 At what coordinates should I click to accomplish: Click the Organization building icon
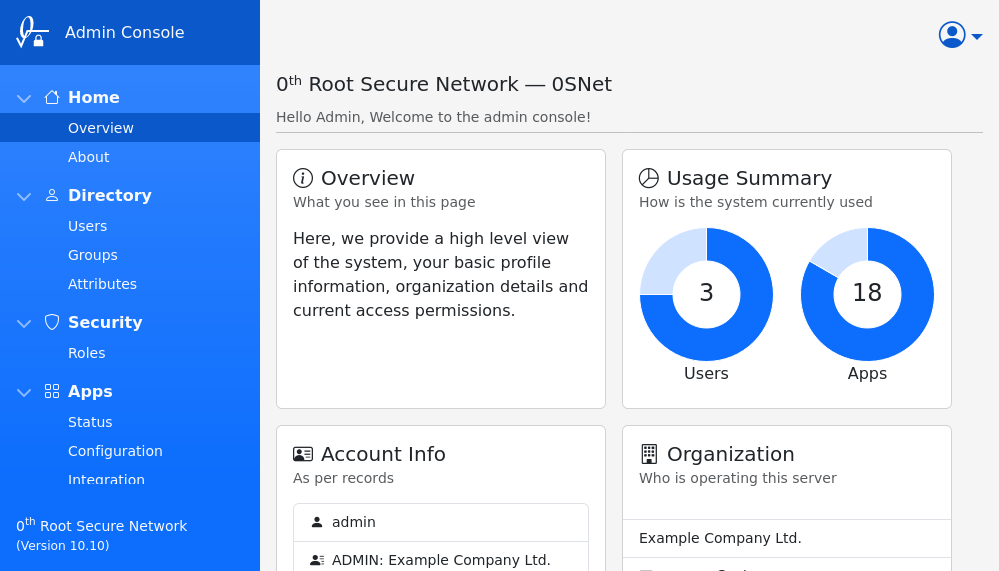coord(649,454)
